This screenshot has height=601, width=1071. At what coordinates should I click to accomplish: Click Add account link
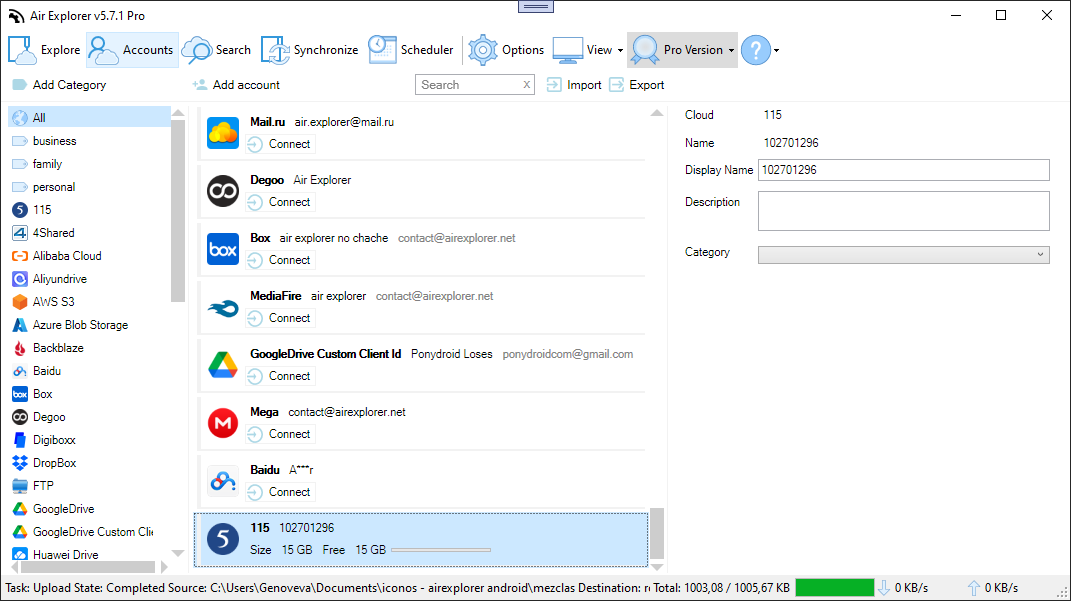point(246,85)
